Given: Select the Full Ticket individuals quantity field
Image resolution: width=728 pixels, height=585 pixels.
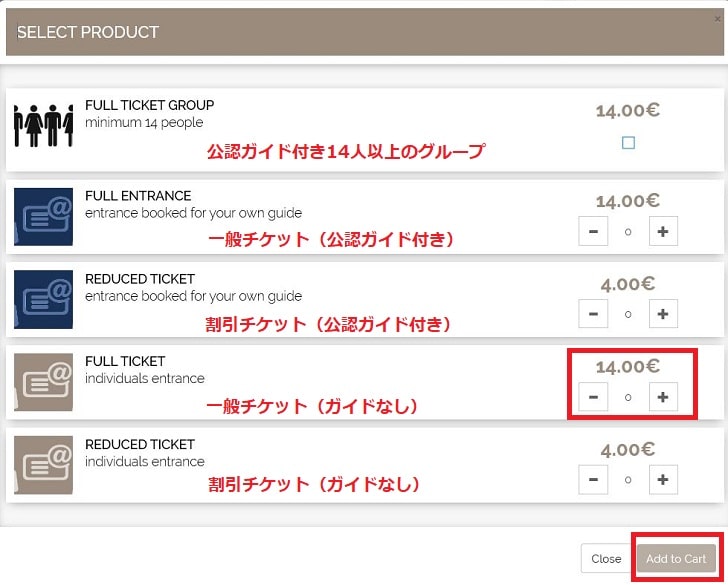Looking at the screenshot, I should coord(628,397).
